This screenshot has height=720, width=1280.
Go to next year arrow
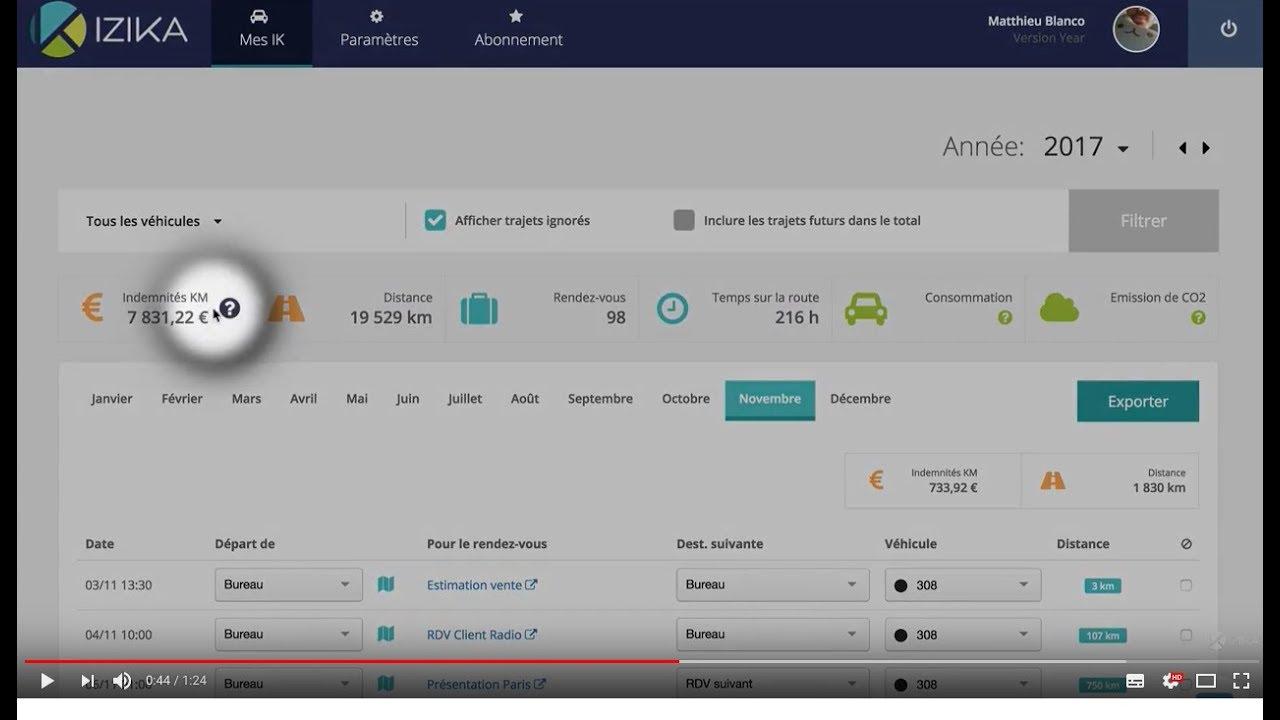[x=1206, y=148]
